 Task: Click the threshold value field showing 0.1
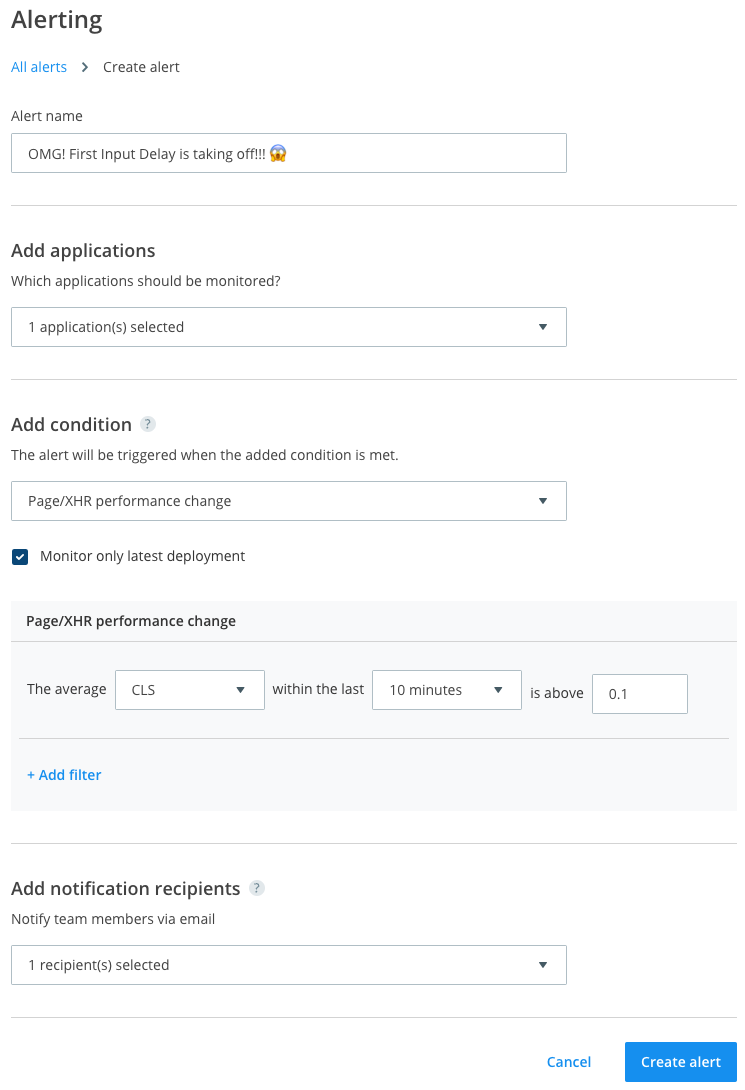[639, 693]
